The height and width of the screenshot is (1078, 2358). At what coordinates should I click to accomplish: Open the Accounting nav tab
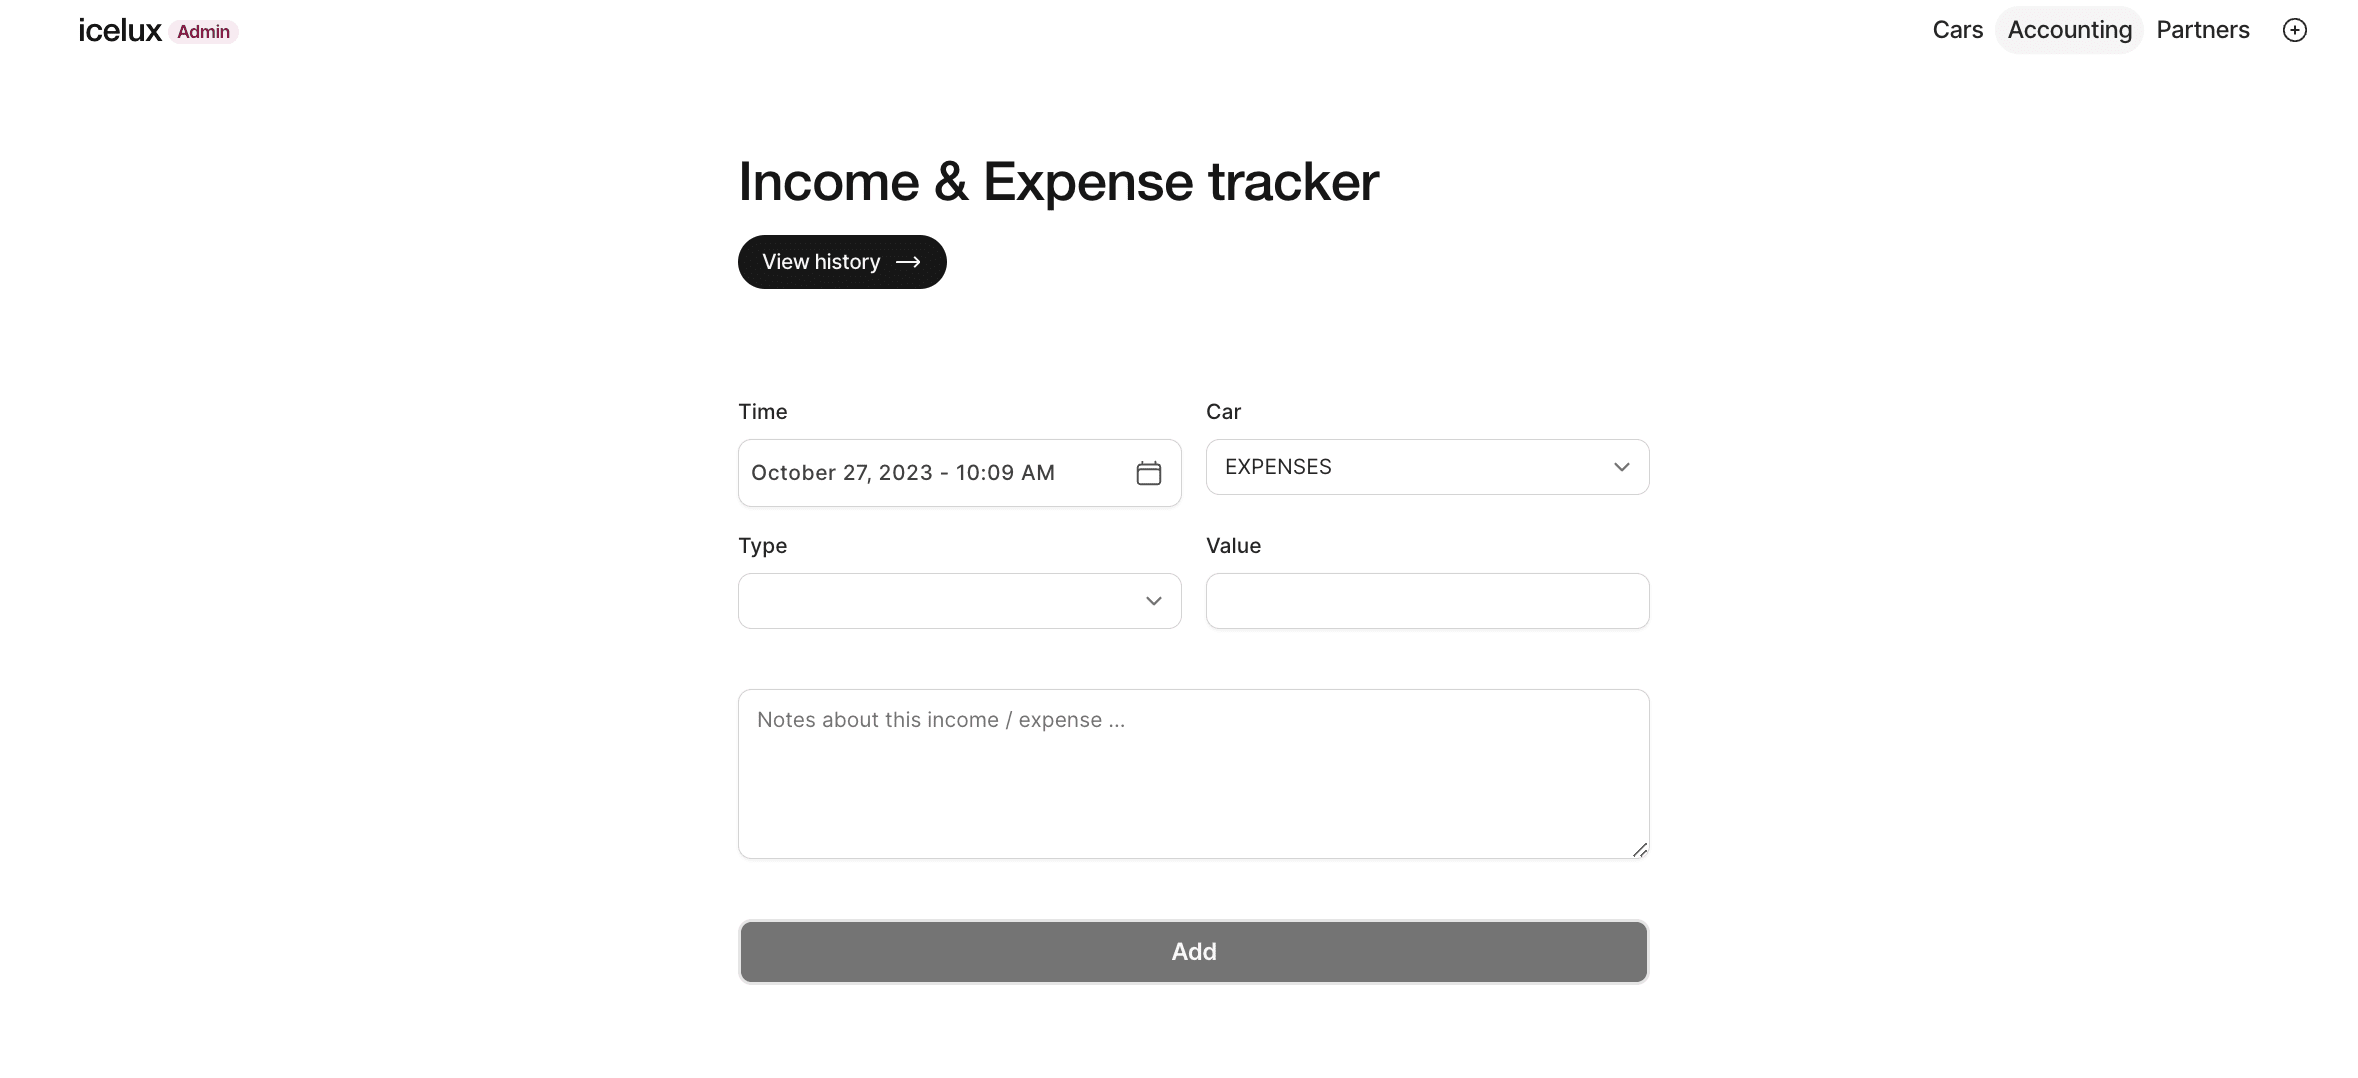coord(2069,30)
